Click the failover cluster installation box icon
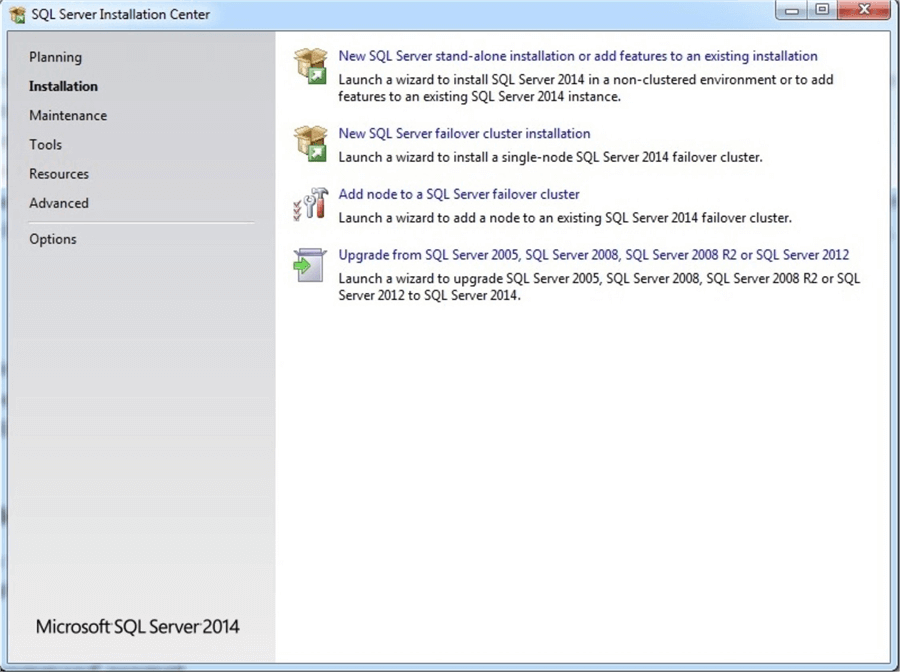 (x=311, y=143)
